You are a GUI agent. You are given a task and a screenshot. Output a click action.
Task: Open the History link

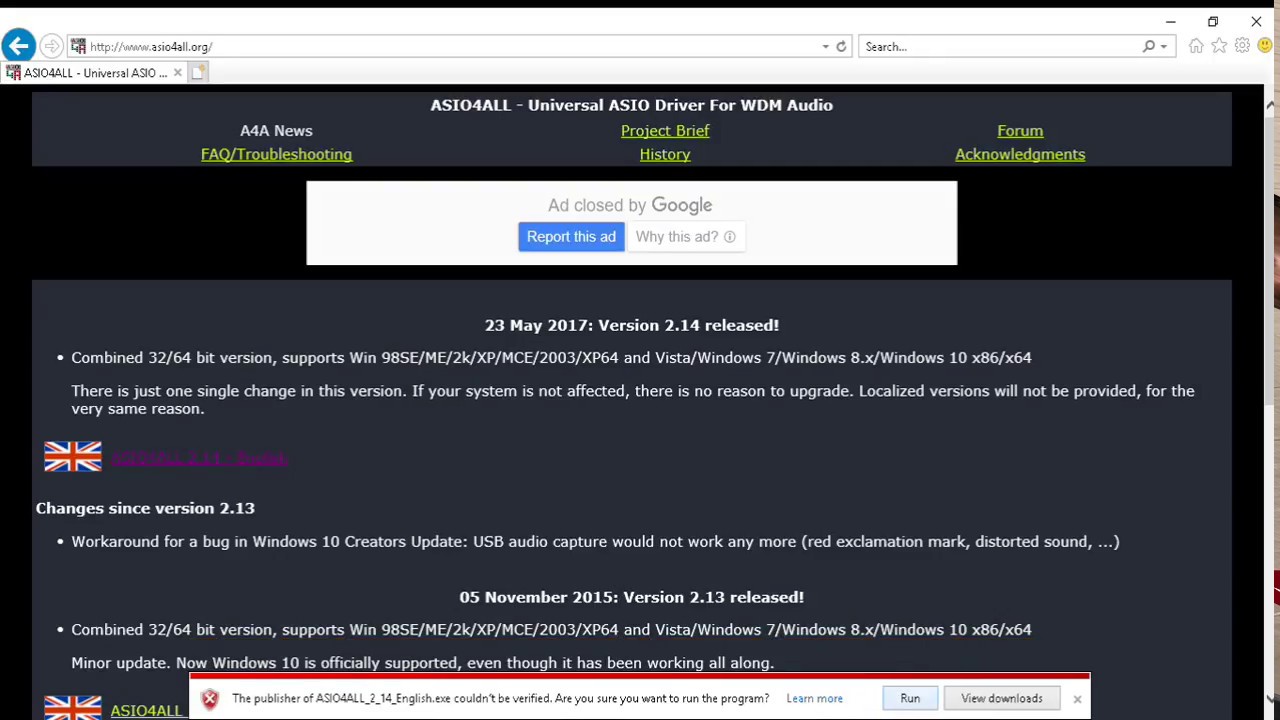[x=665, y=155]
